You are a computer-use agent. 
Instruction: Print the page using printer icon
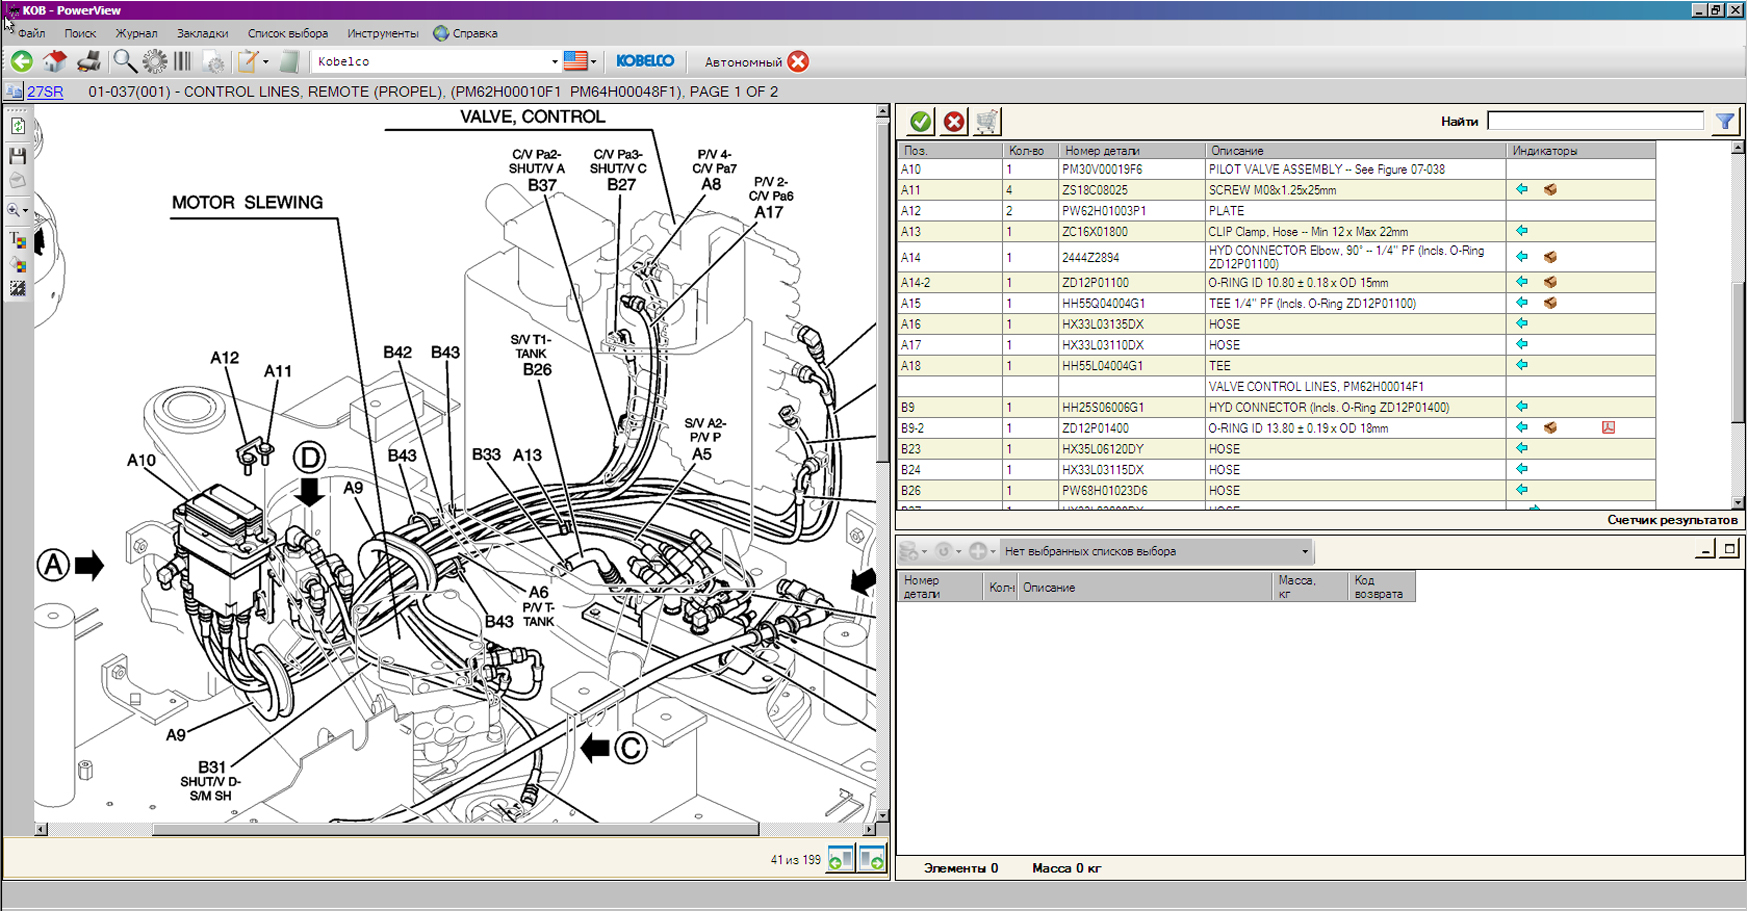click(89, 62)
